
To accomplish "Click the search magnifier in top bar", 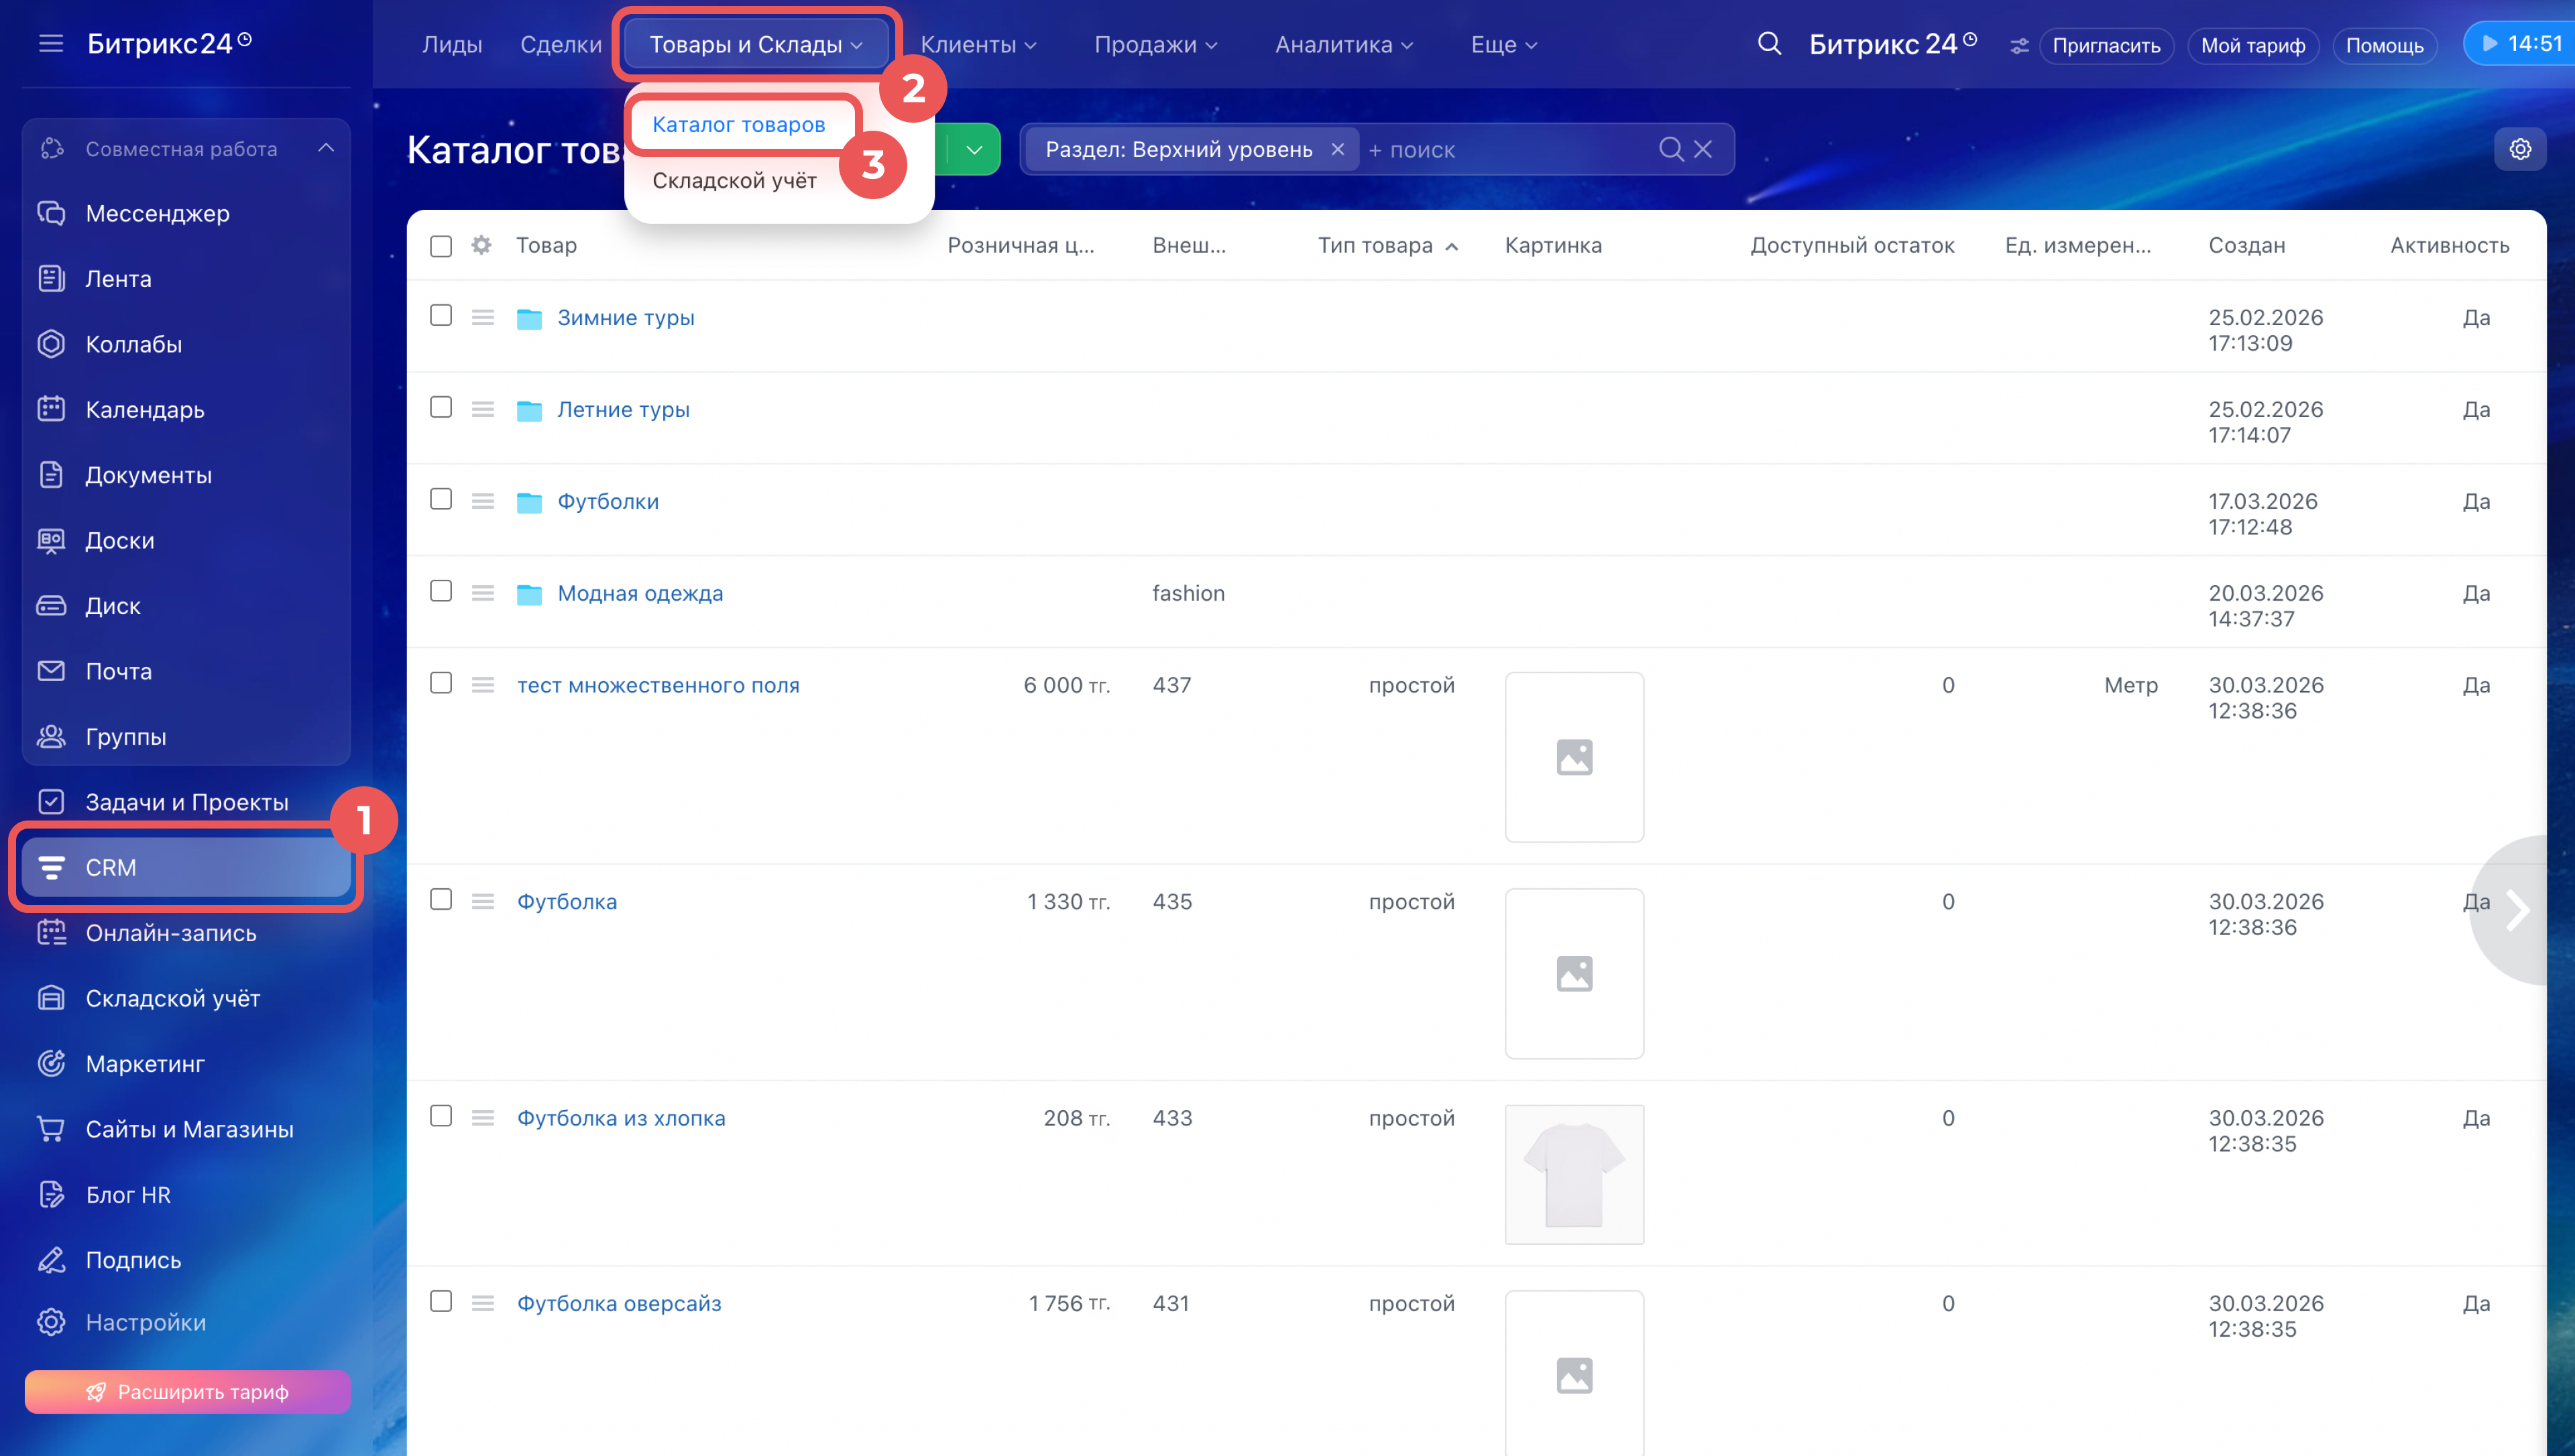I will (1768, 44).
